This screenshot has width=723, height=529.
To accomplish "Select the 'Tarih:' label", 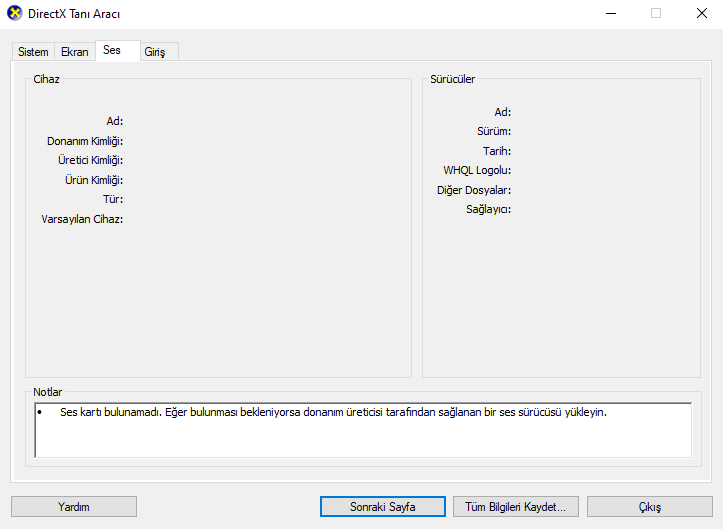I will pos(497,151).
